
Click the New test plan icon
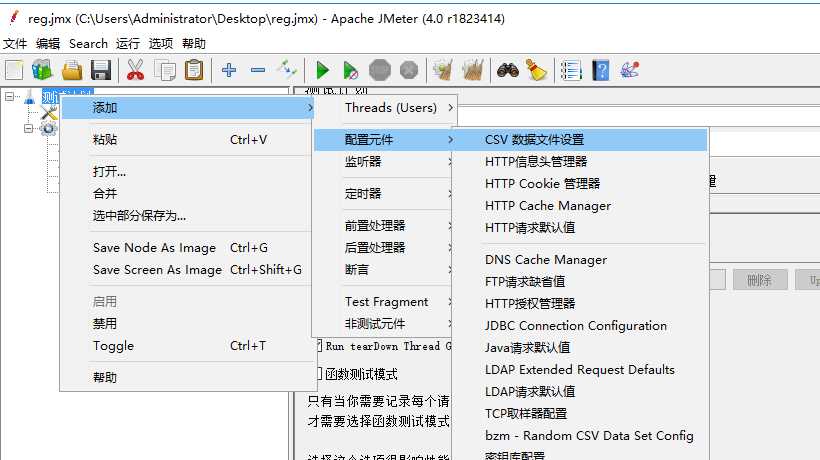click(14, 70)
